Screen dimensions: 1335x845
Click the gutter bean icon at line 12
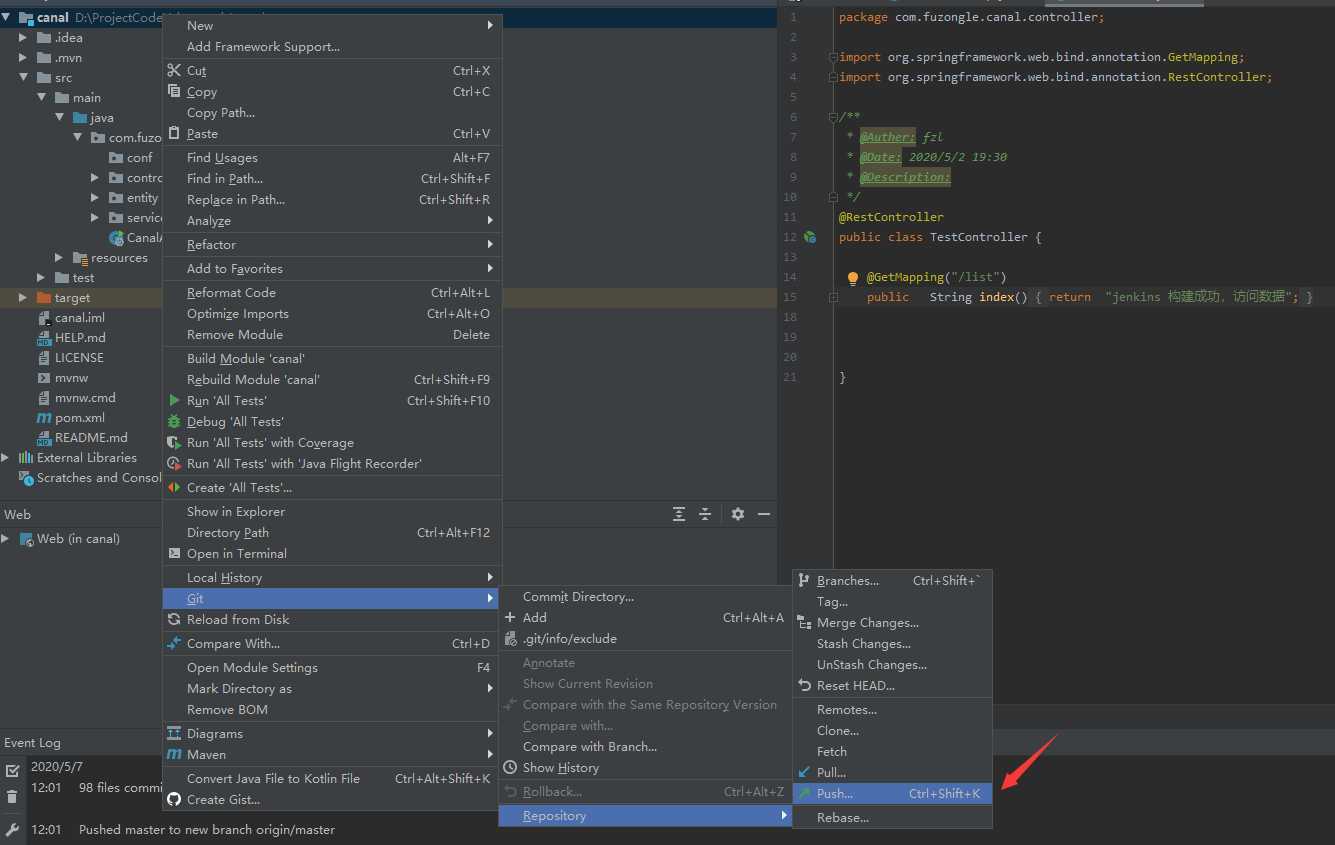pyautogui.click(x=810, y=237)
